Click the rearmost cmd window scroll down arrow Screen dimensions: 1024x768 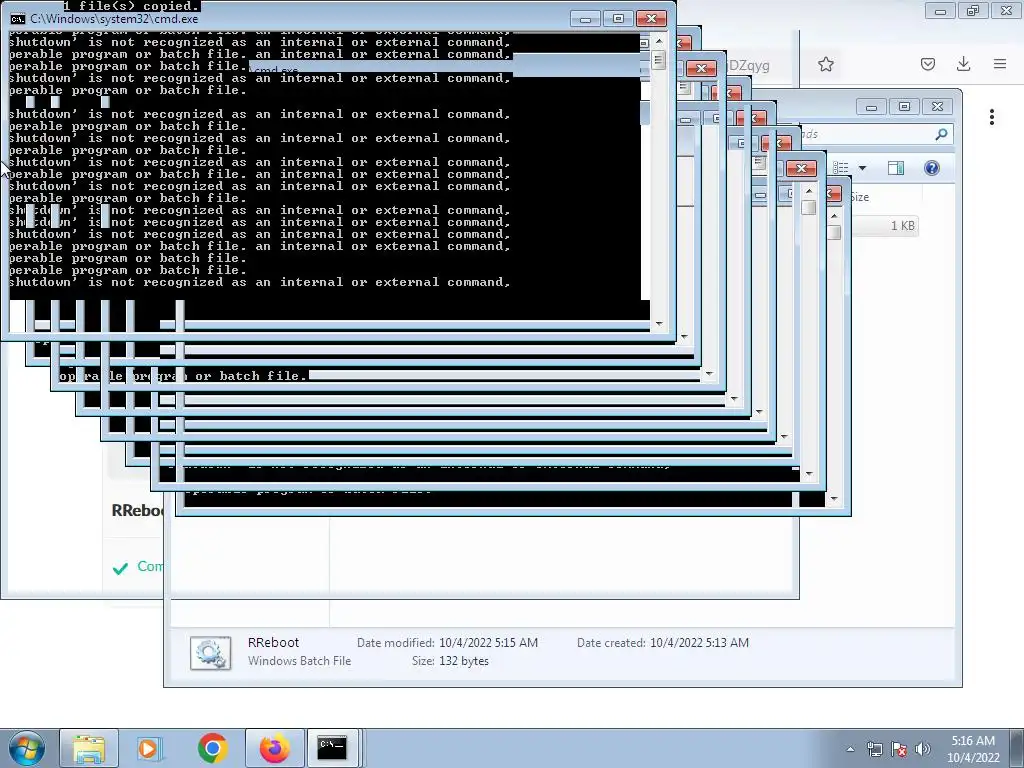tap(834, 499)
